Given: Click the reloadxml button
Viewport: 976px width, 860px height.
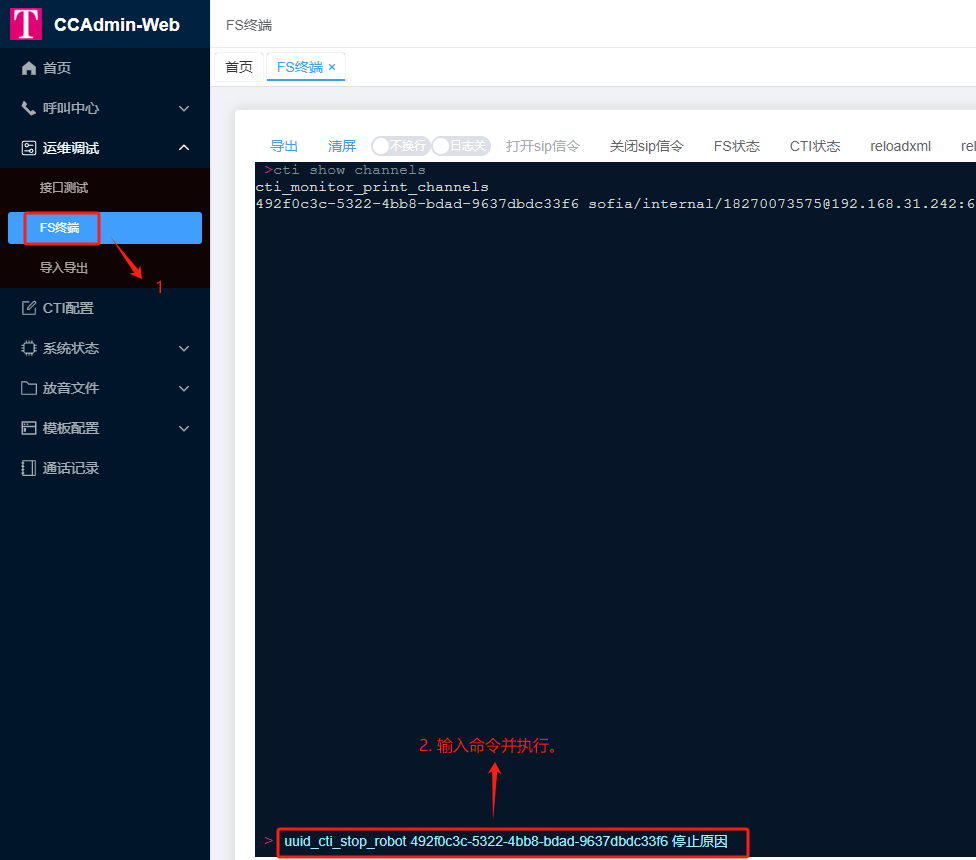Looking at the screenshot, I should (900, 146).
